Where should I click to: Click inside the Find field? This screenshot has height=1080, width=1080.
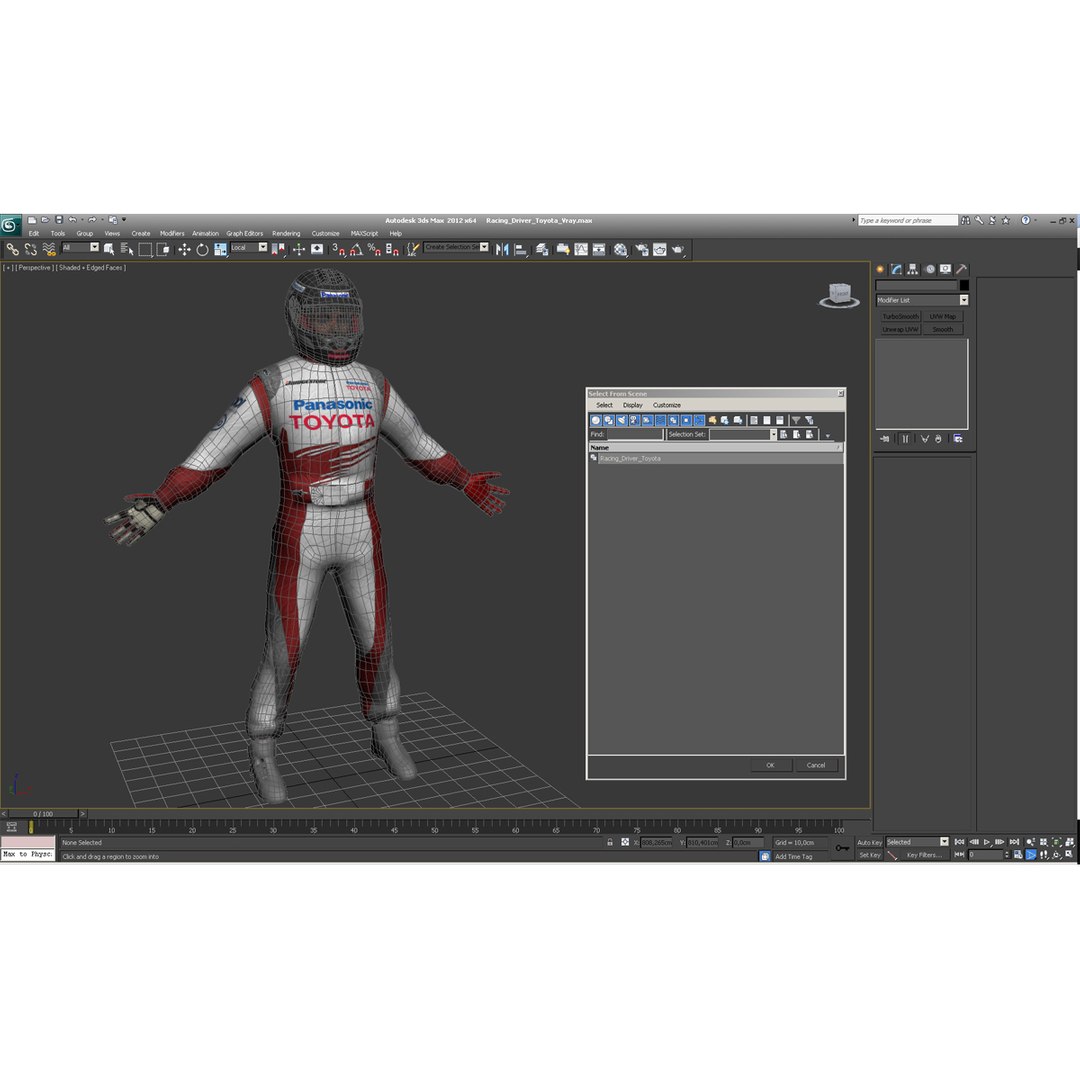click(634, 435)
